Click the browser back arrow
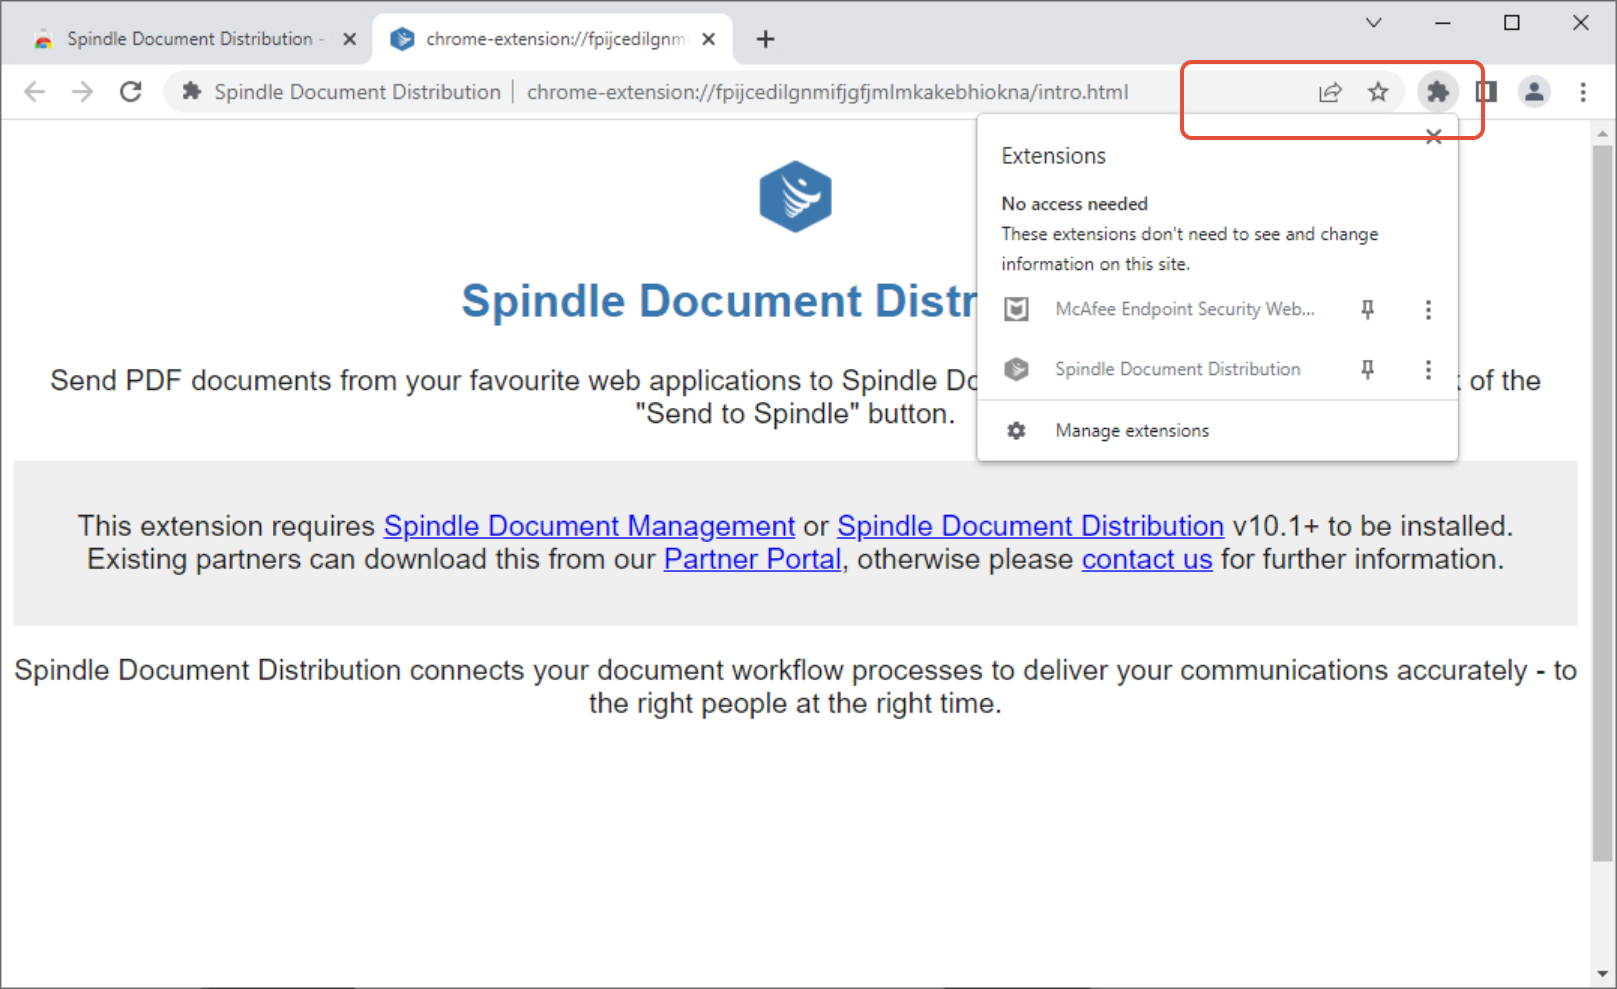Screen dimensions: 1617x989 [x=35, y=92]
